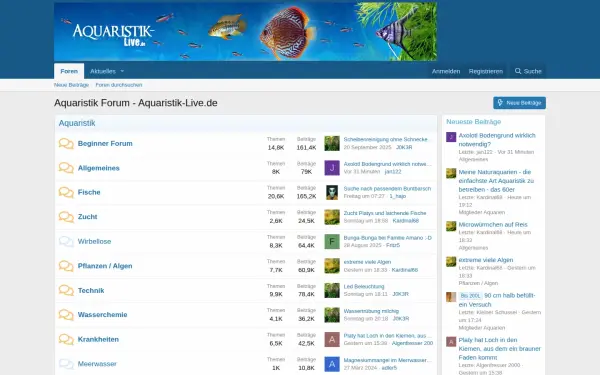Open Foren durchsuchen sub-navigation link
600x375 pixels.
119,85
